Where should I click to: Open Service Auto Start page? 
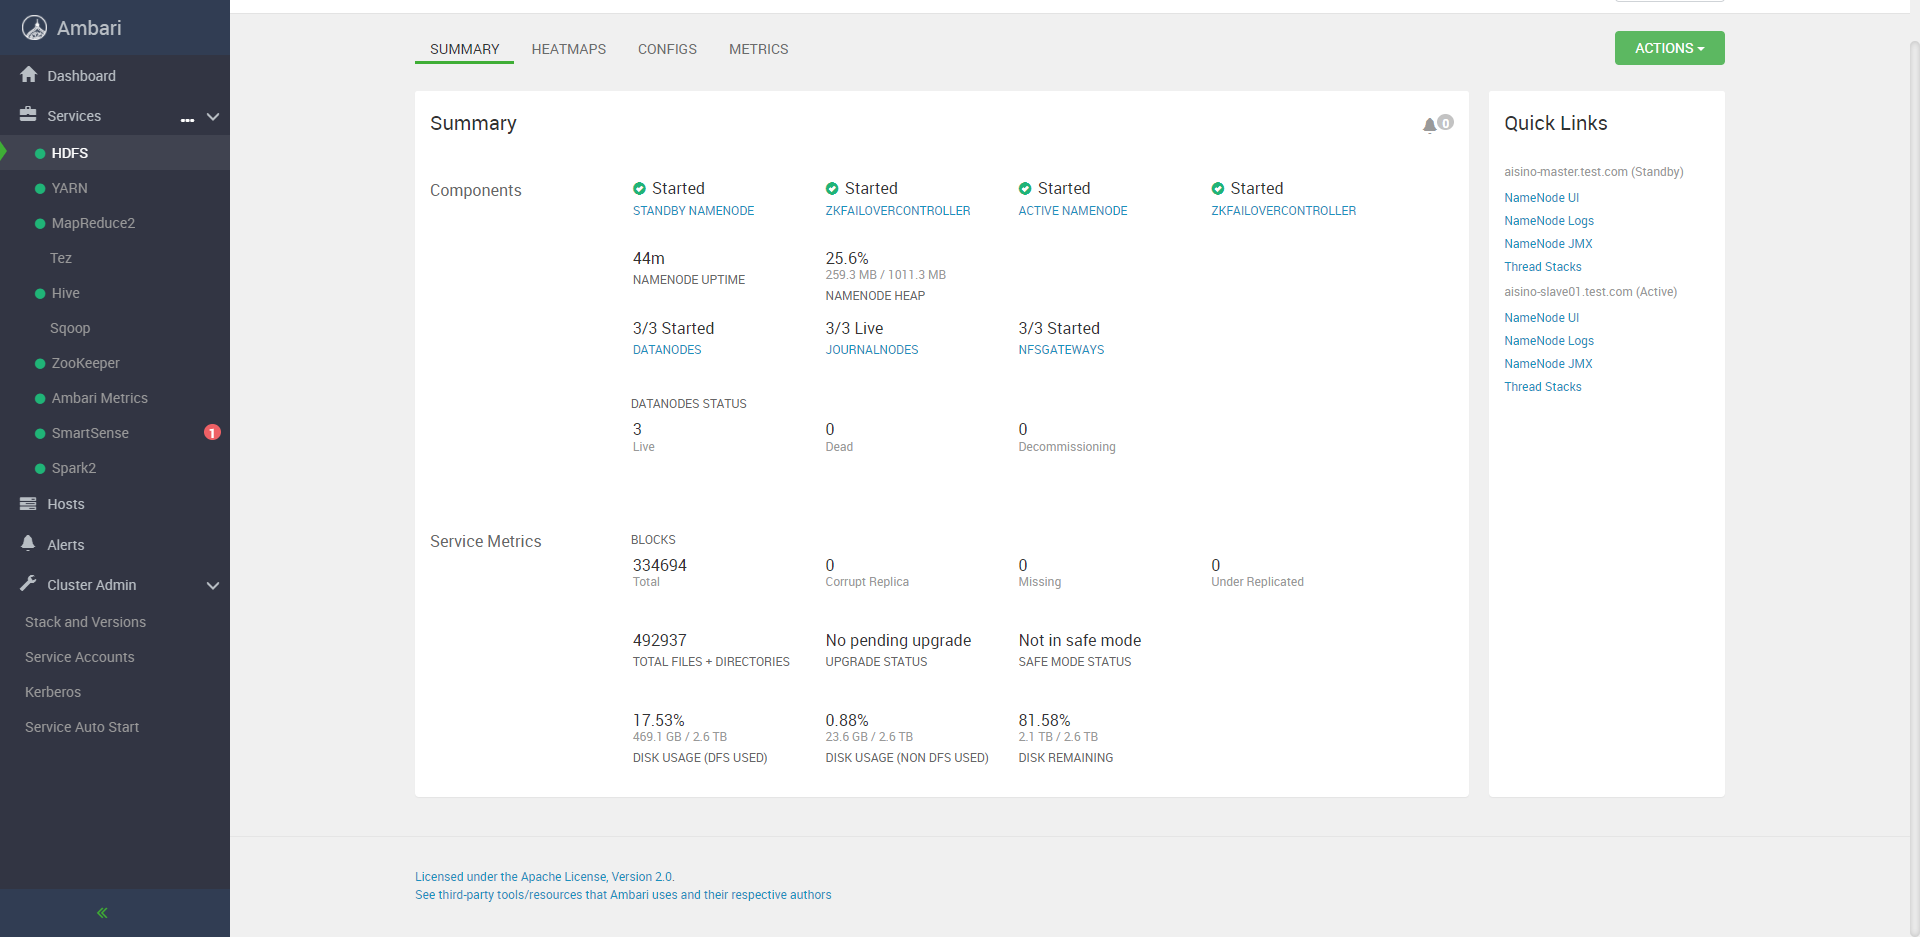(x=82, y=727)
